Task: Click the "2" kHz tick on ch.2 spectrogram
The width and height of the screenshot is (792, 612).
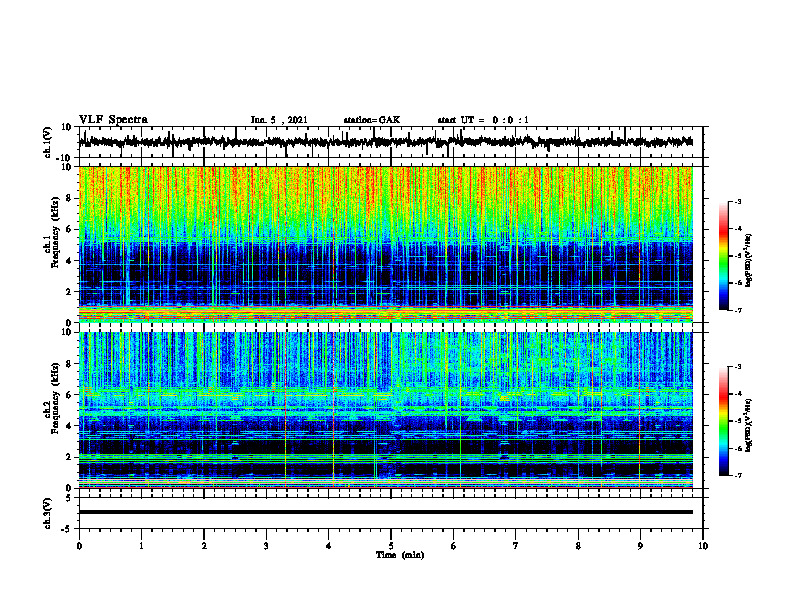Action: click(x=70, y=457)
